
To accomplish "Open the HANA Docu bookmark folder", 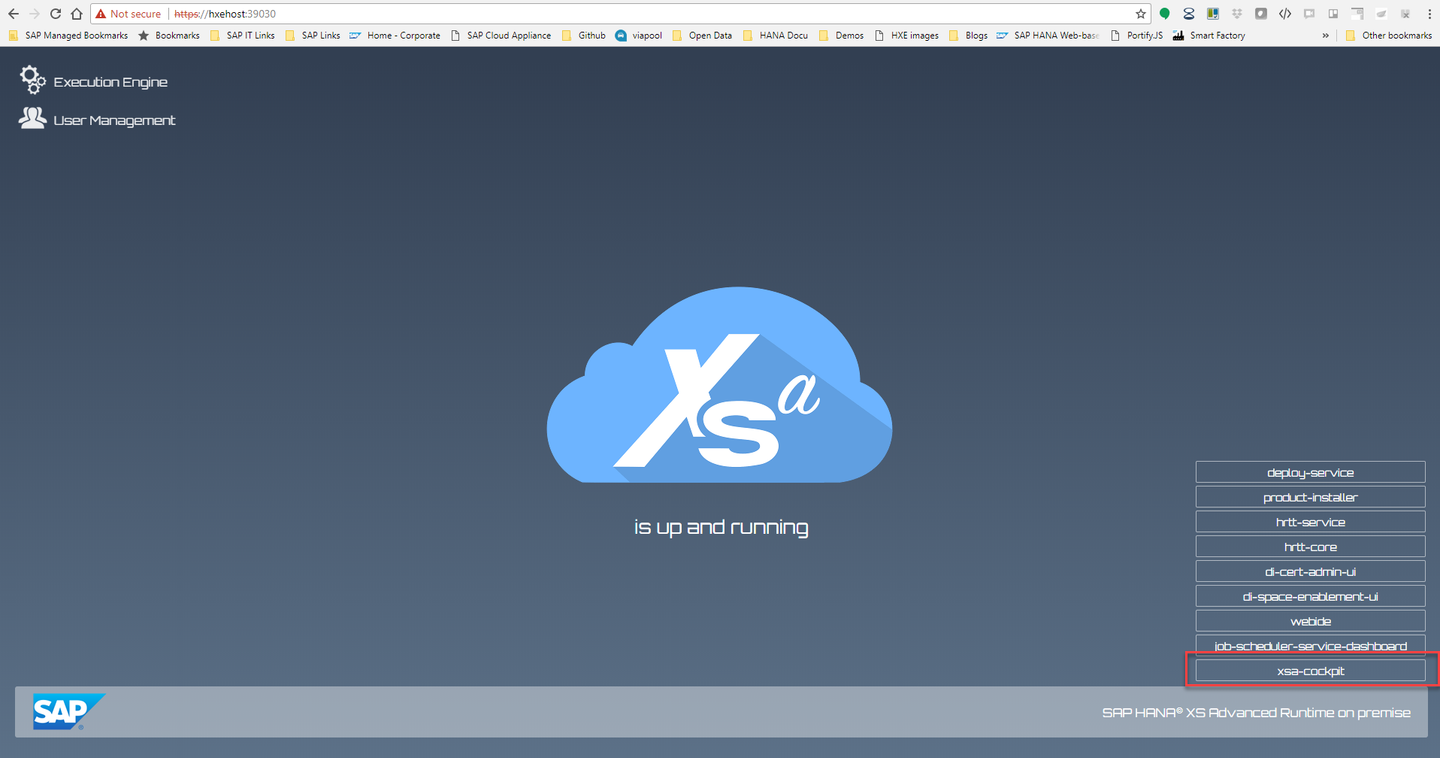I will (775, 35).
